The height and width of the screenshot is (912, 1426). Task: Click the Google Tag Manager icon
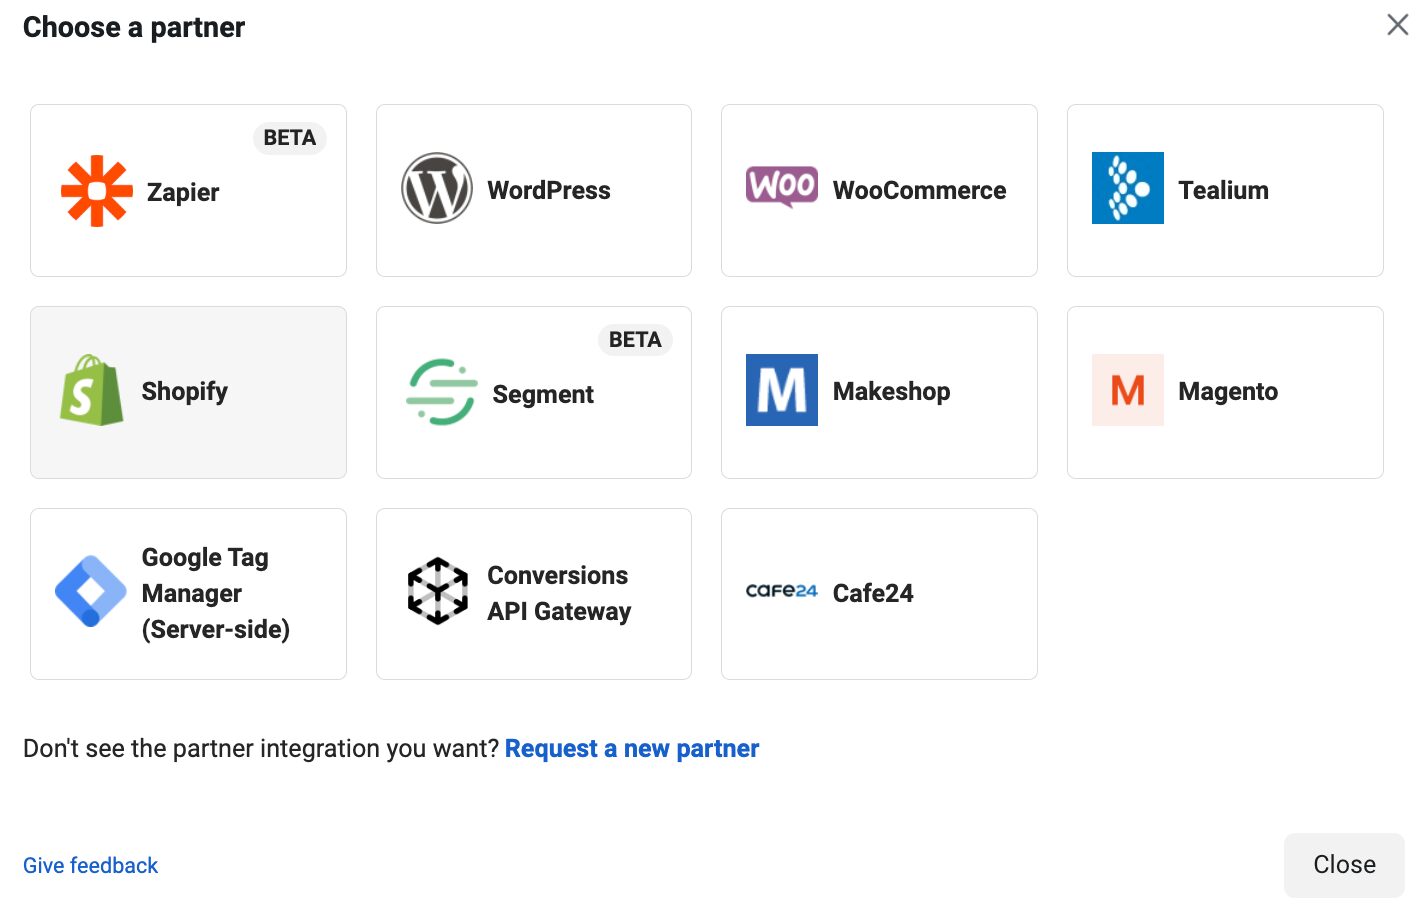coord(91,592)
